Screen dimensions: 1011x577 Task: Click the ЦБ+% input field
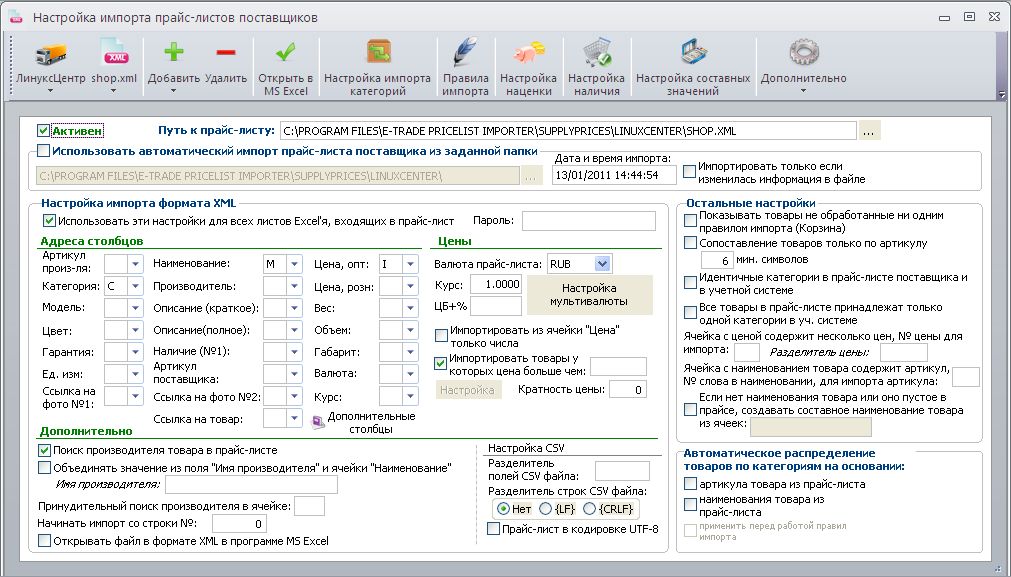pos(496,306)
